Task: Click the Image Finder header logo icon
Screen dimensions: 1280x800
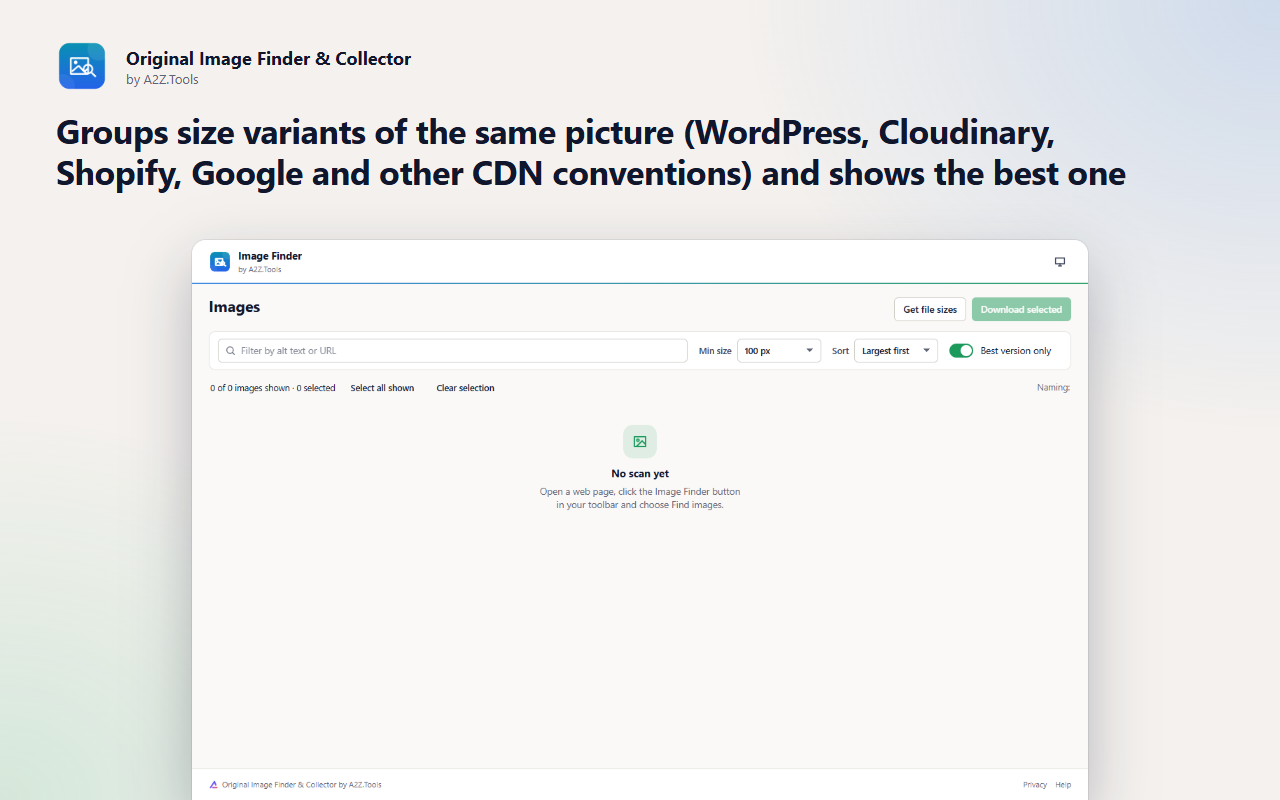Action: 220,262
